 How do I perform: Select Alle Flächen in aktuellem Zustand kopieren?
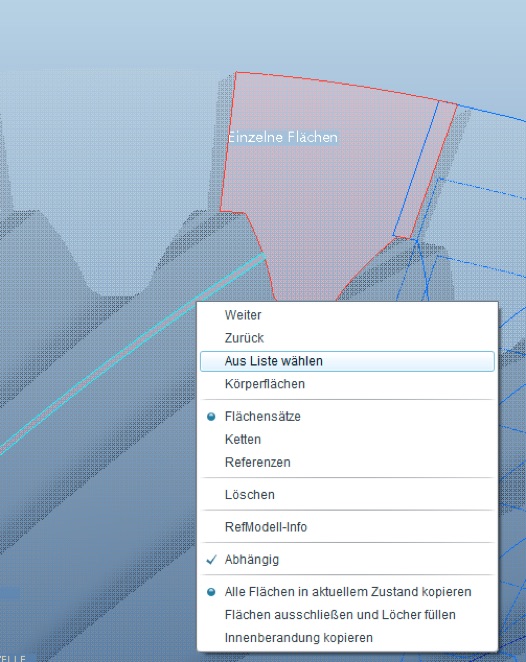coord(347,592)
